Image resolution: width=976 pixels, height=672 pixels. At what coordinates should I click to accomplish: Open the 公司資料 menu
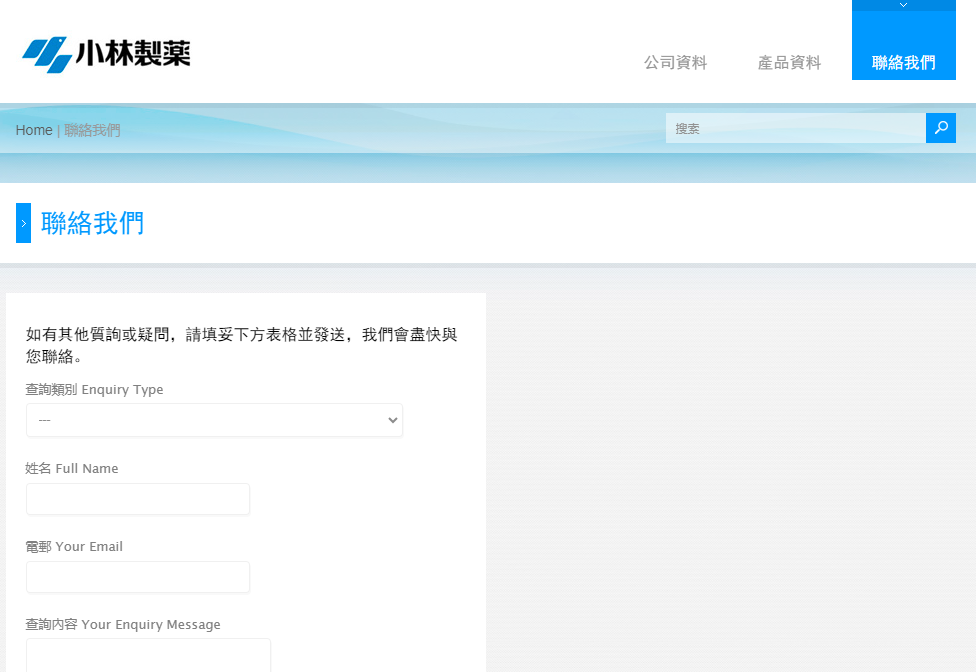click(675, 63)
